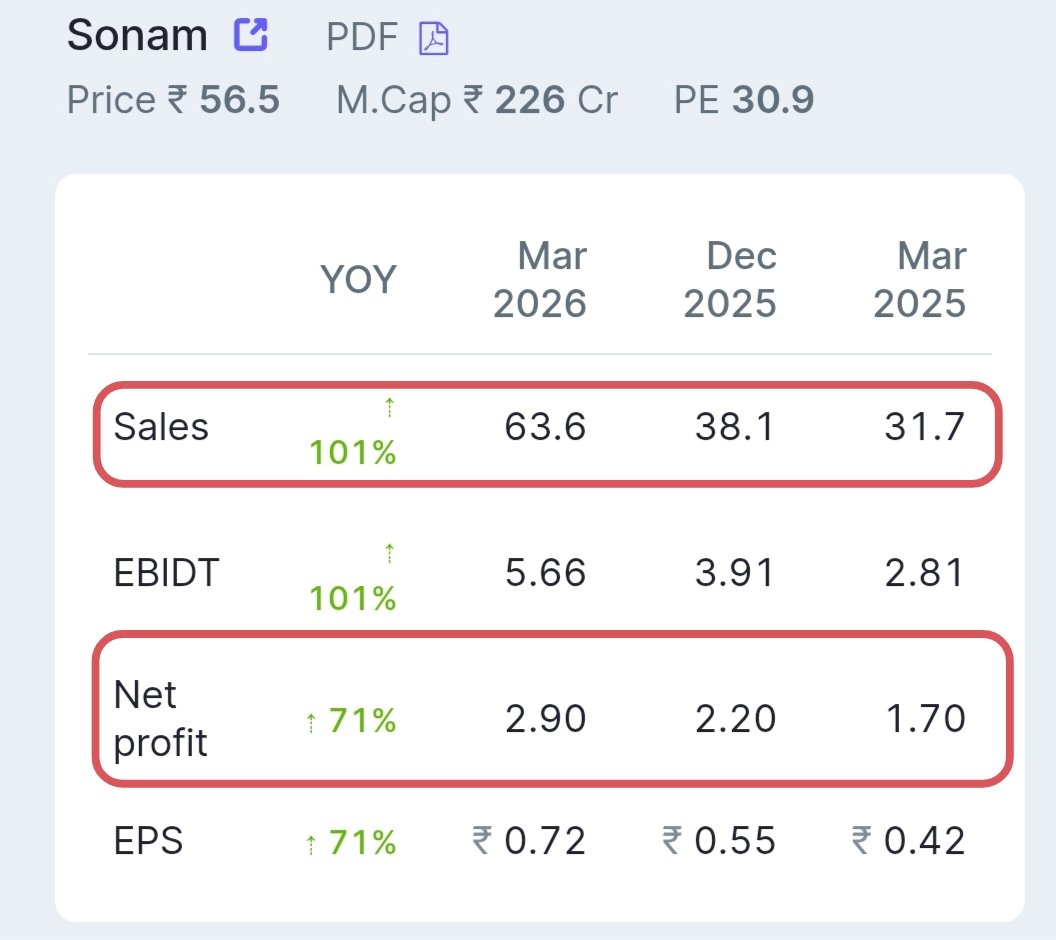Screen dimensions: 1056x940
Task: Click the EBIDT row label
Action: click(166, 573)
